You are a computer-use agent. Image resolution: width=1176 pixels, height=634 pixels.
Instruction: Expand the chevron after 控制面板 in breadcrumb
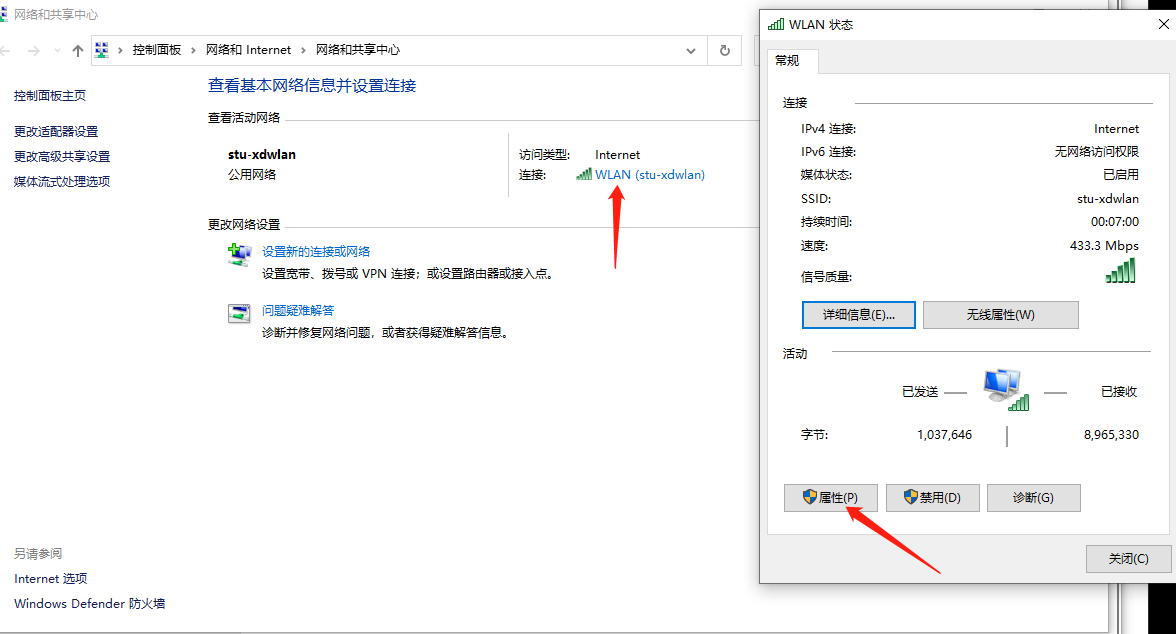coord(194,50)
